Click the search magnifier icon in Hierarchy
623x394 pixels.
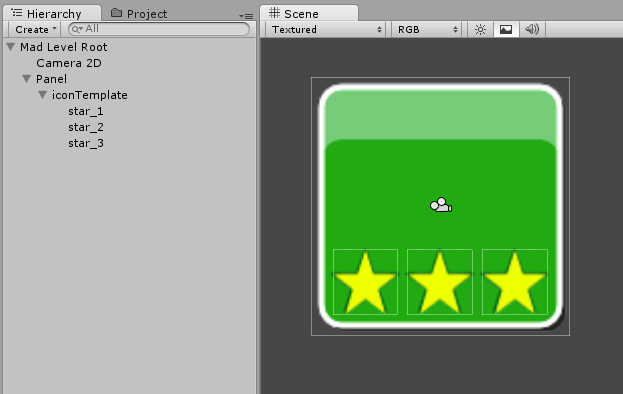77,29
